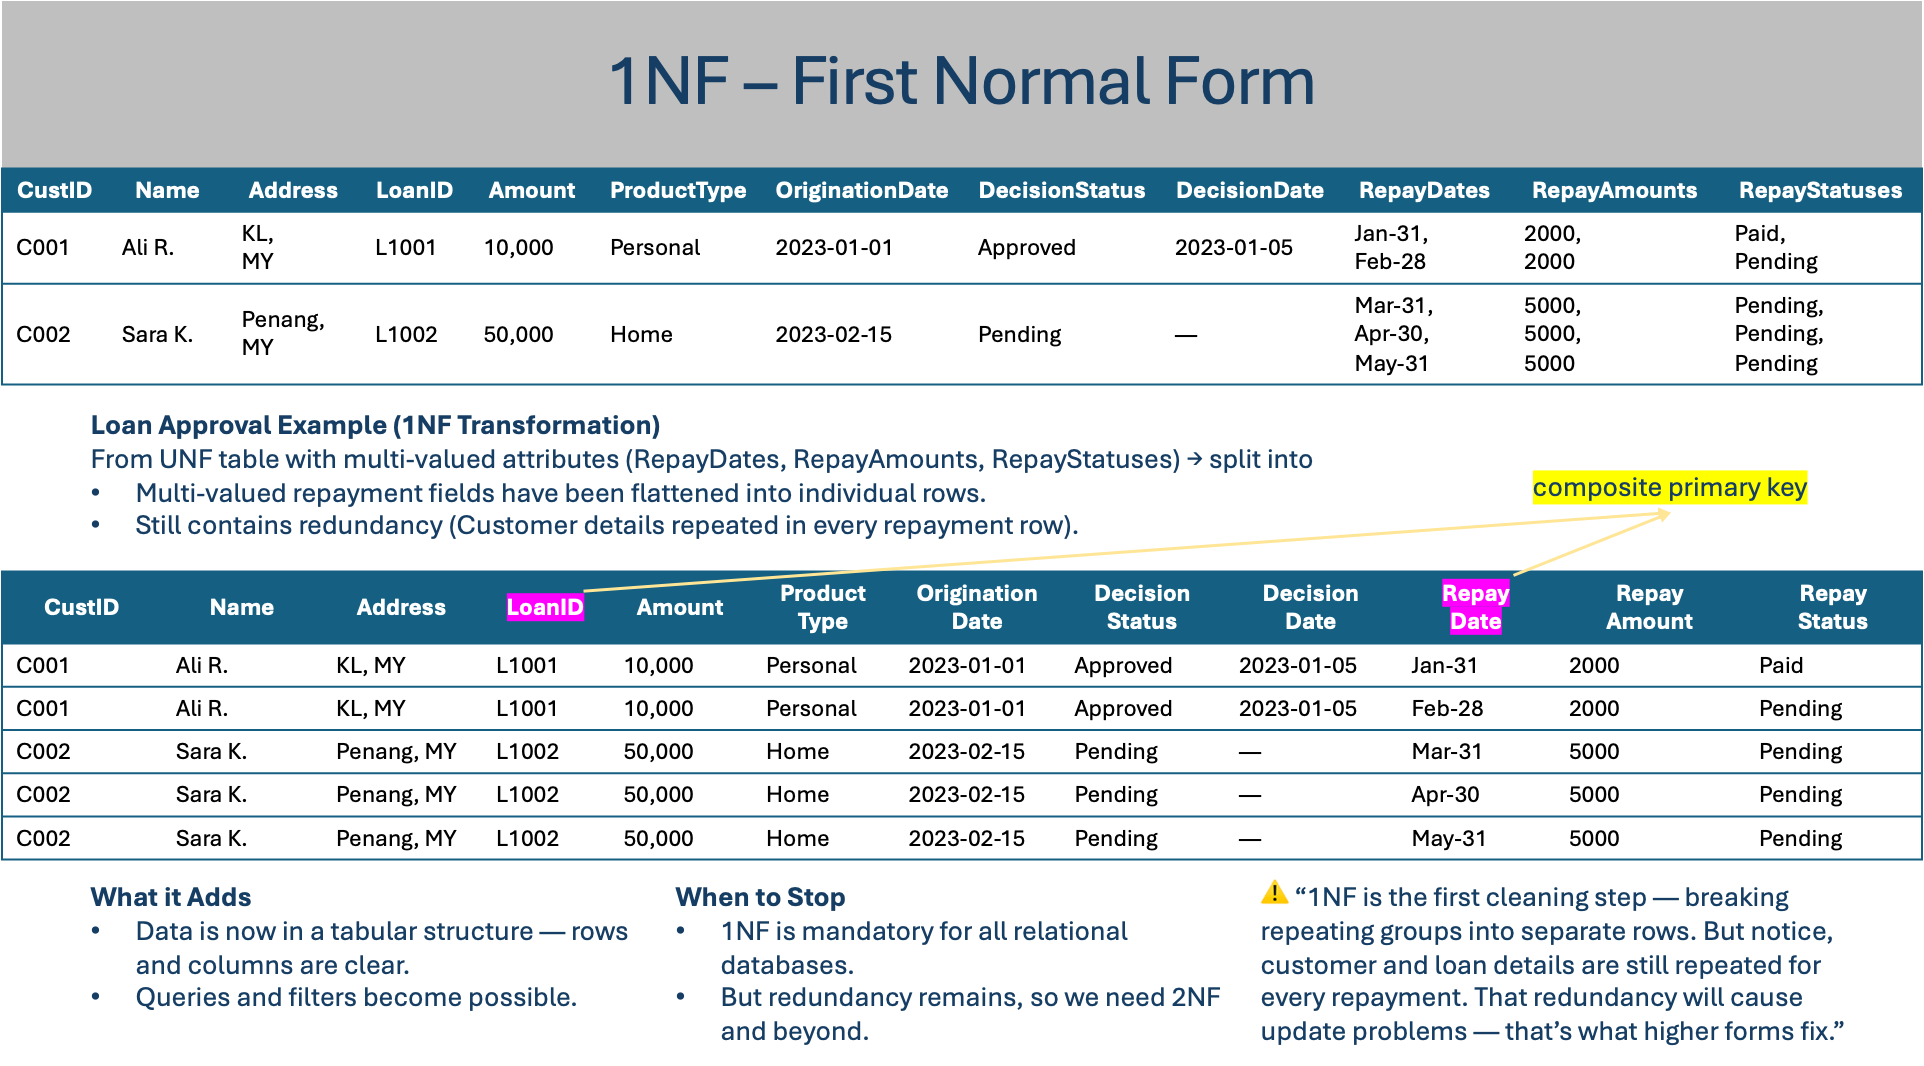Click the two-line "Origination Date" header
Screen dimensions: 1924x1066
pos(976,607)
